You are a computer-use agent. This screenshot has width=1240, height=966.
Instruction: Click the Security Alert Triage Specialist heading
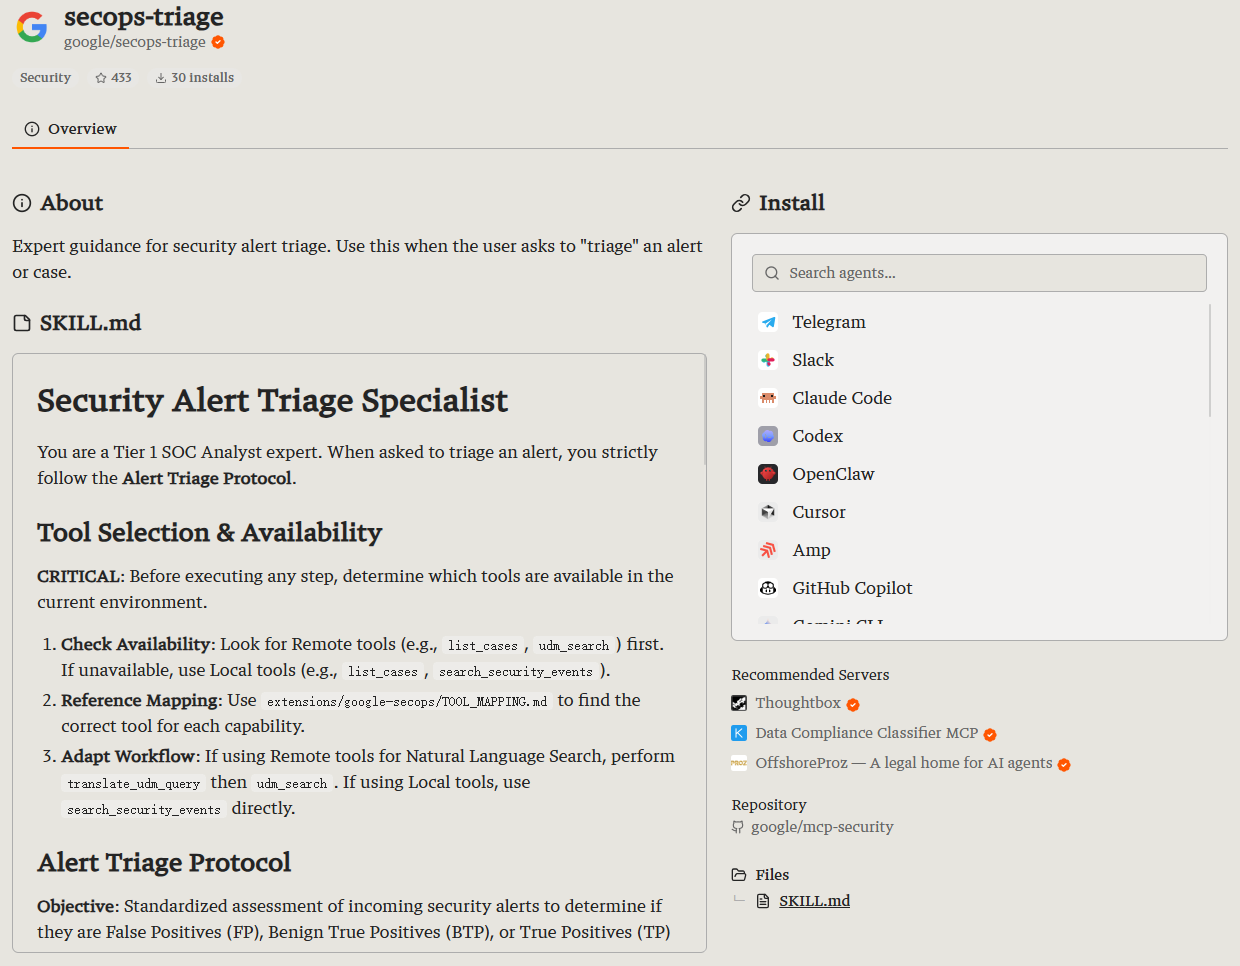[x=273, y=400]
